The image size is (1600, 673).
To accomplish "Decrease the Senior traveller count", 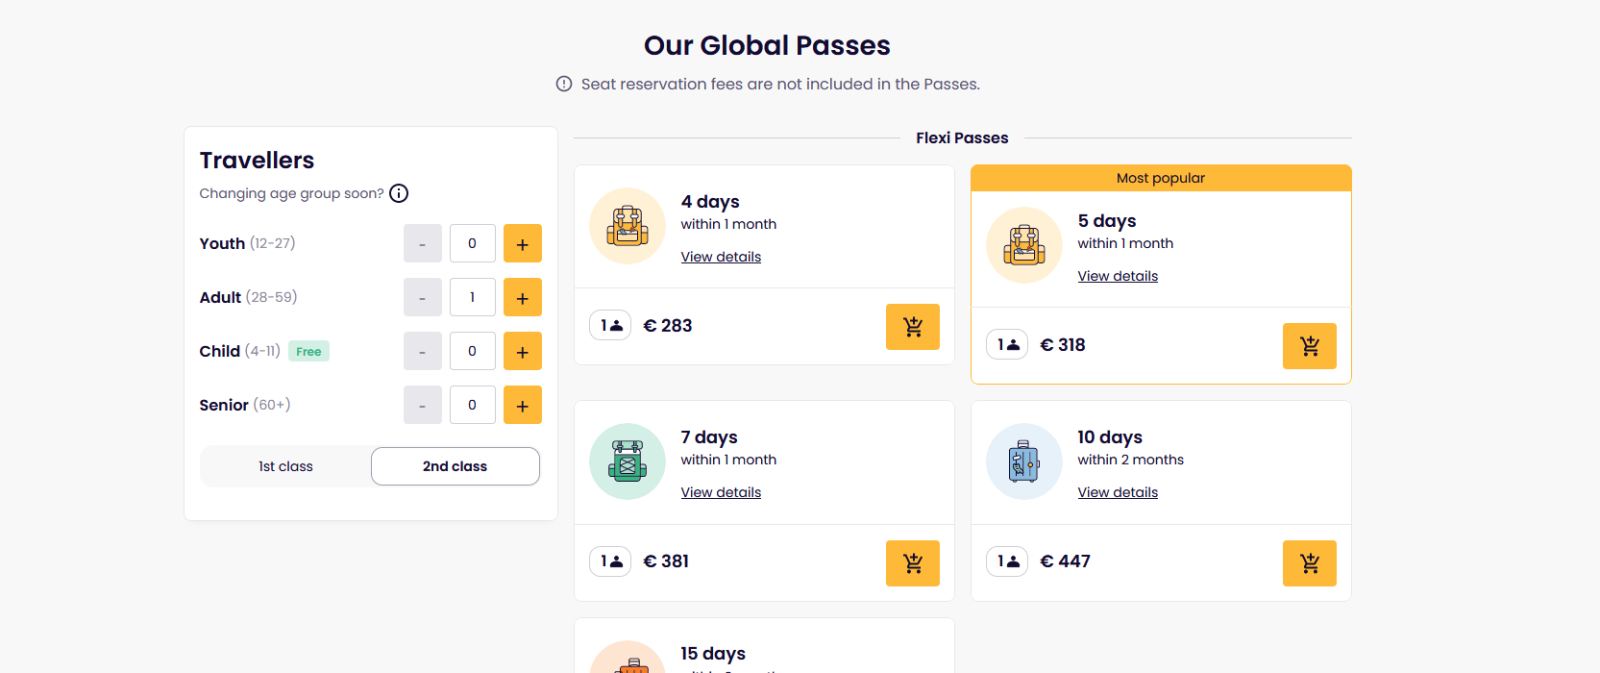I will (422, 406).
